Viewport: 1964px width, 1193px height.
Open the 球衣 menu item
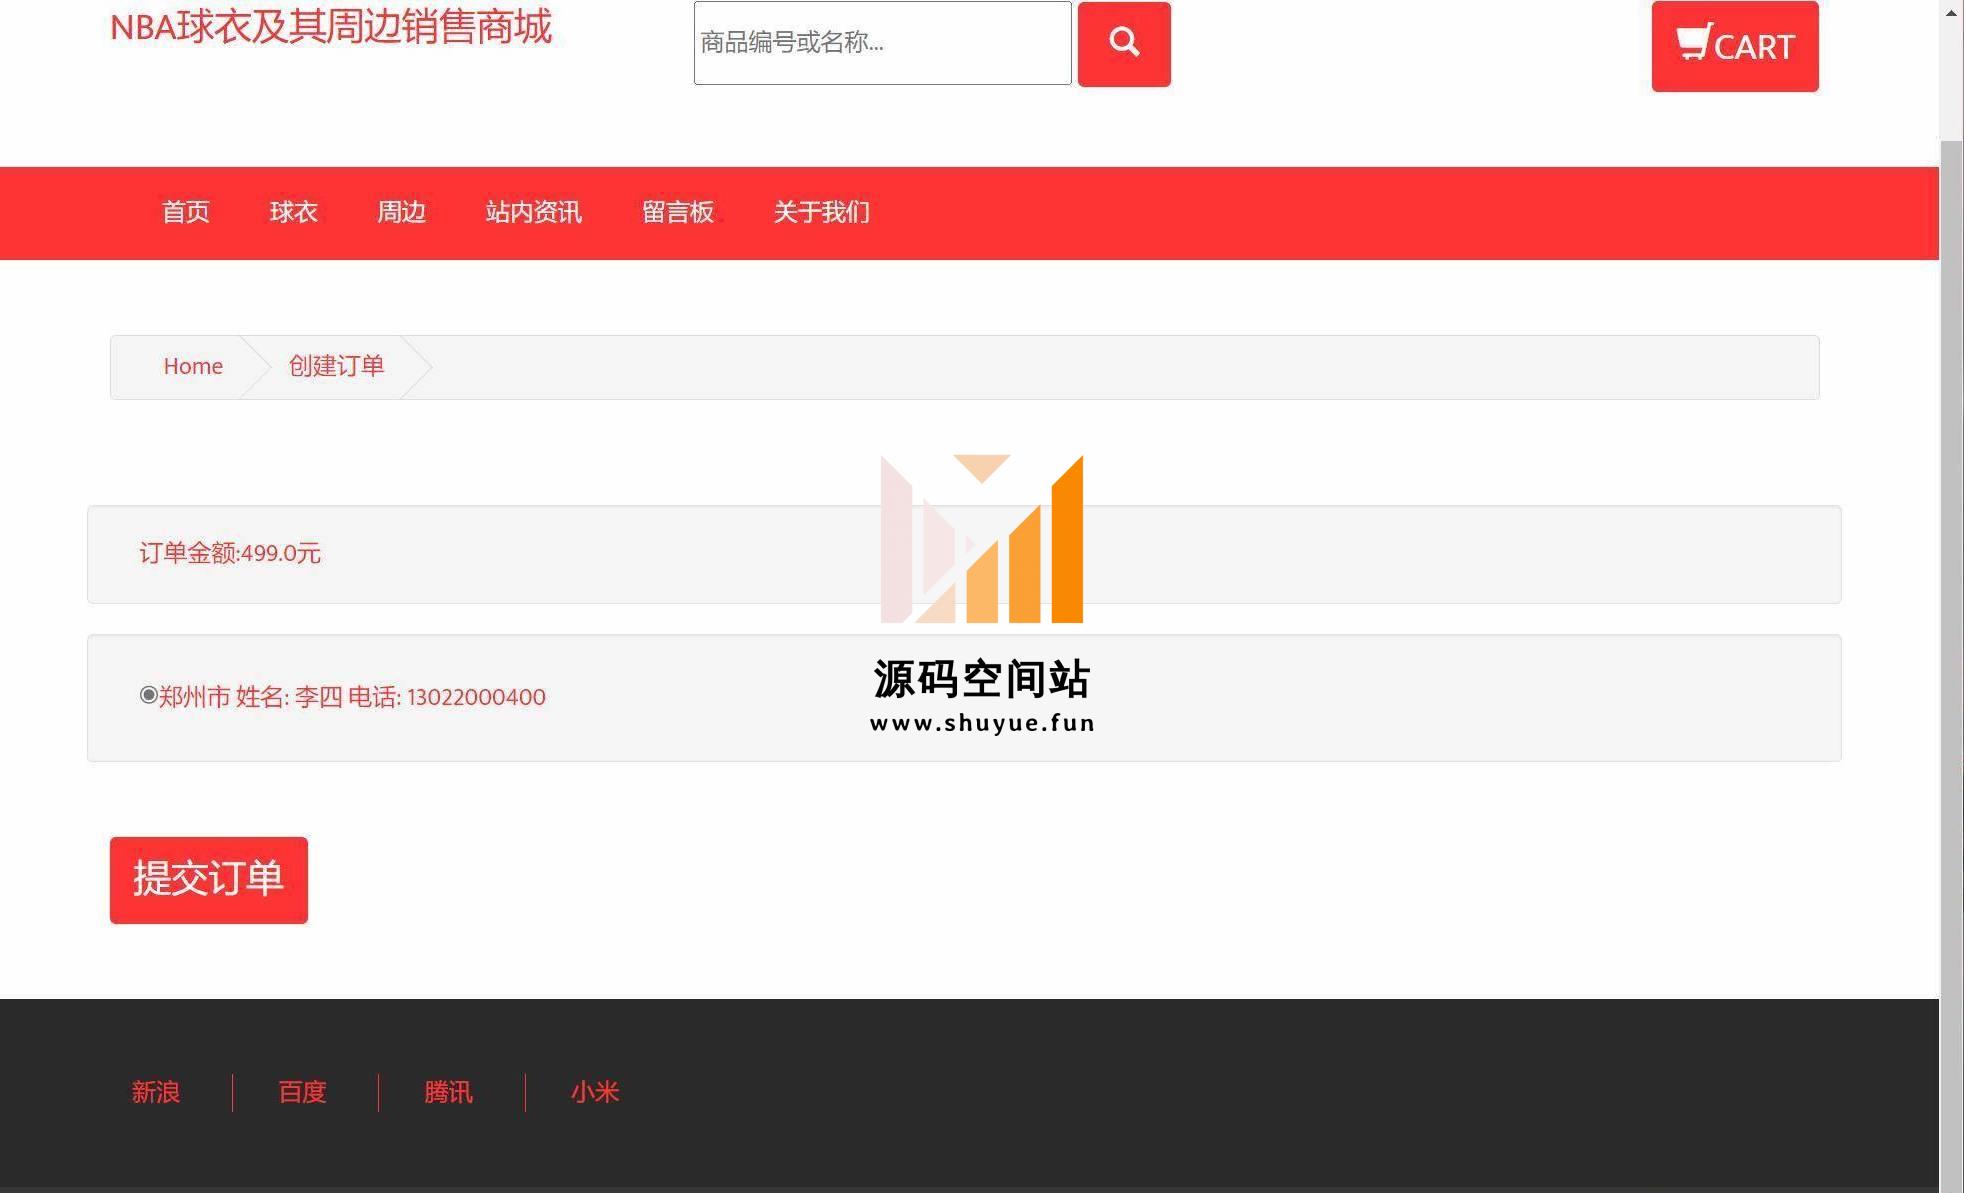click(x=294, y=212)
